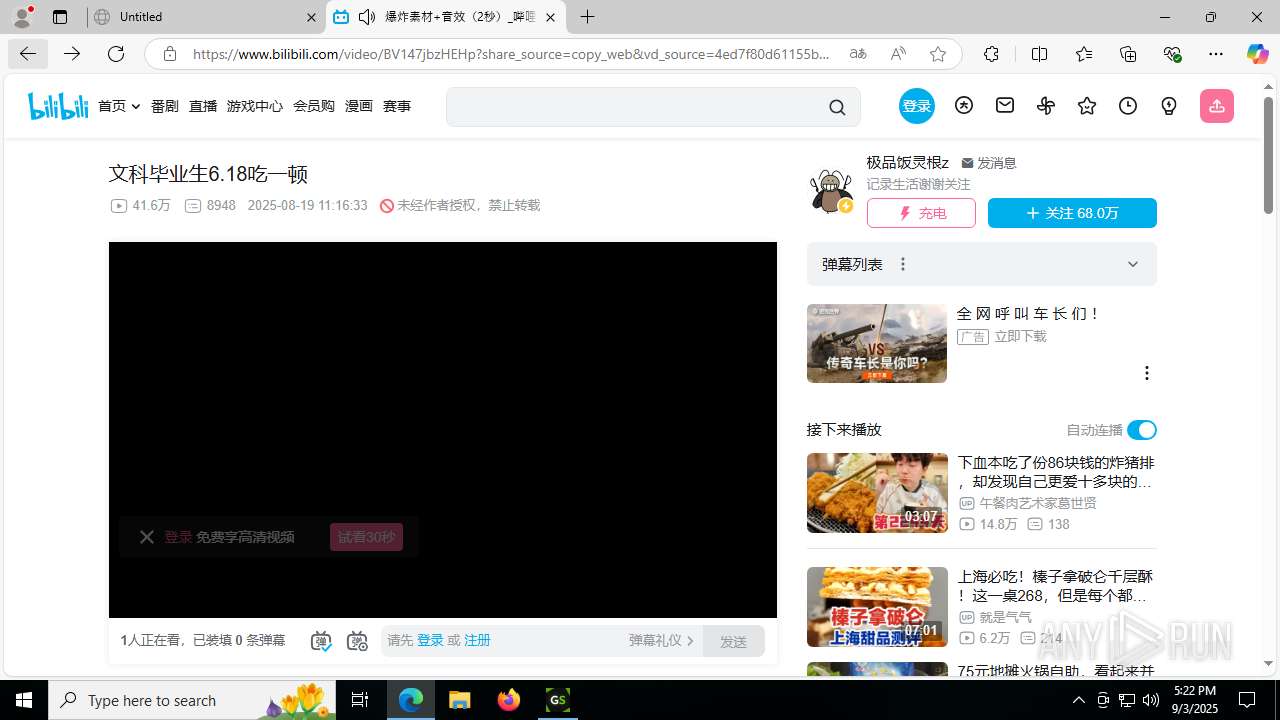The width and height of the screenshot is (1280, 720).
Task: Open the watch history clock icon
Action: coord(1128,106)
